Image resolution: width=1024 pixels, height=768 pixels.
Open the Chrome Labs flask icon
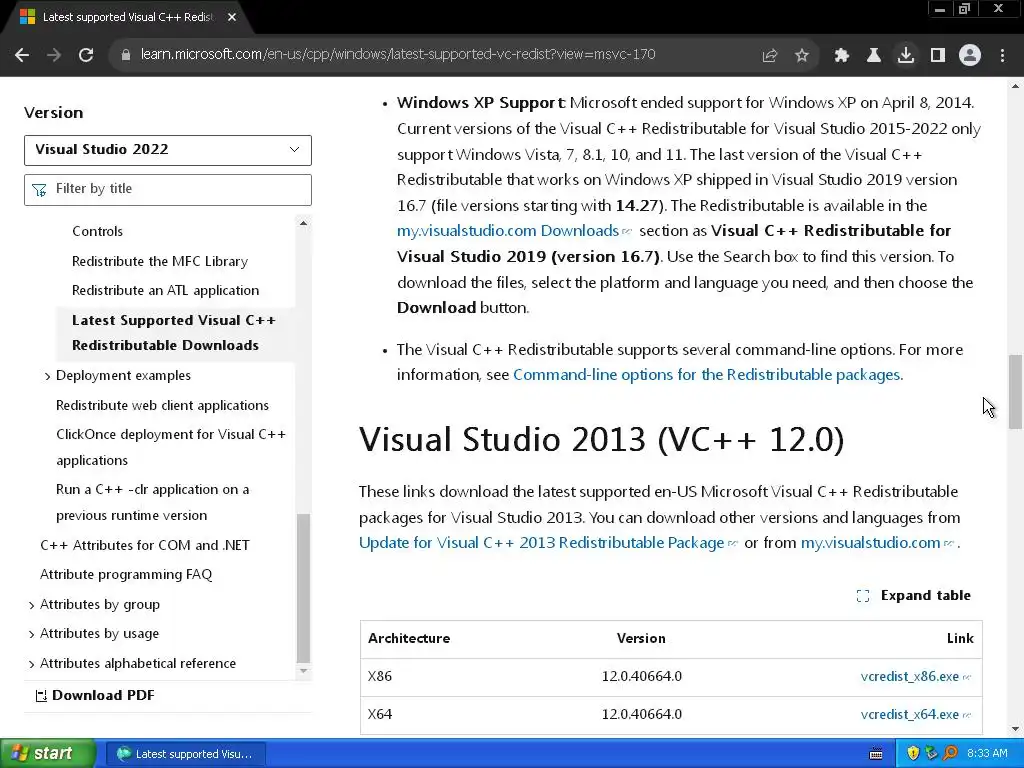tap(873, 55)
